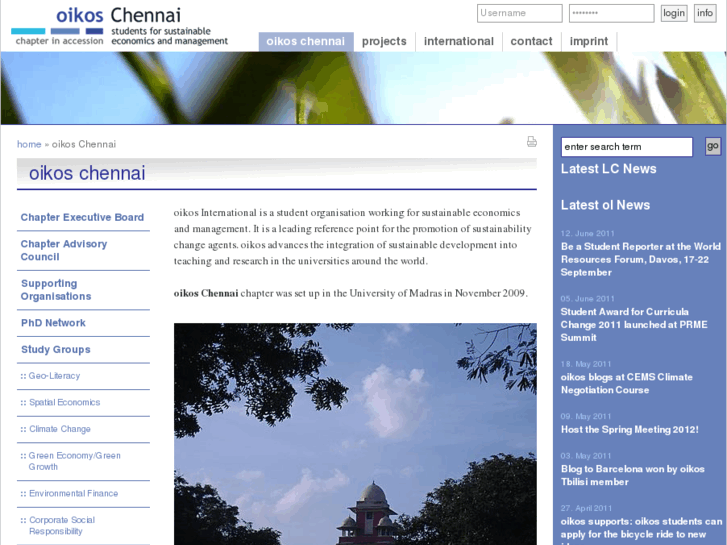Focus the enter search term field
Viewport: 727px width, 545px height.
[626, 147]
